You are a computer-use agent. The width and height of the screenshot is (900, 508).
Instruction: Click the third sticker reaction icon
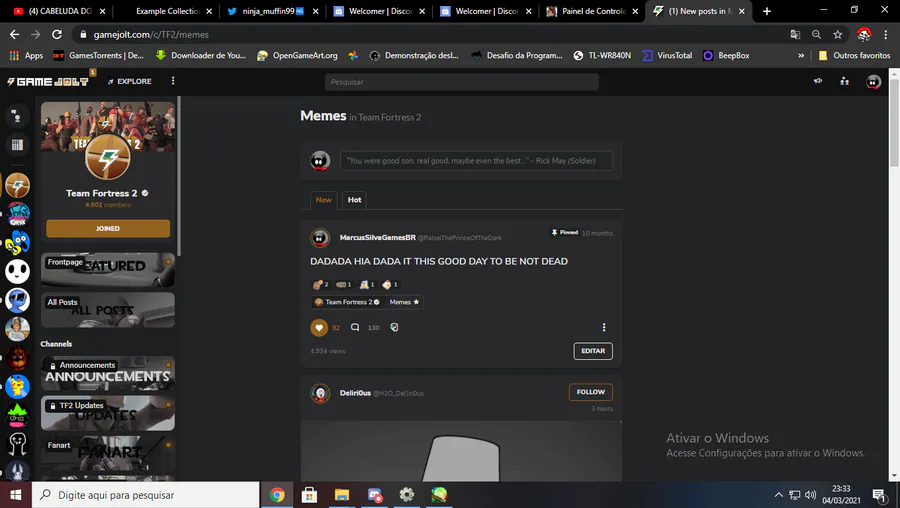[x=367, y=284]
